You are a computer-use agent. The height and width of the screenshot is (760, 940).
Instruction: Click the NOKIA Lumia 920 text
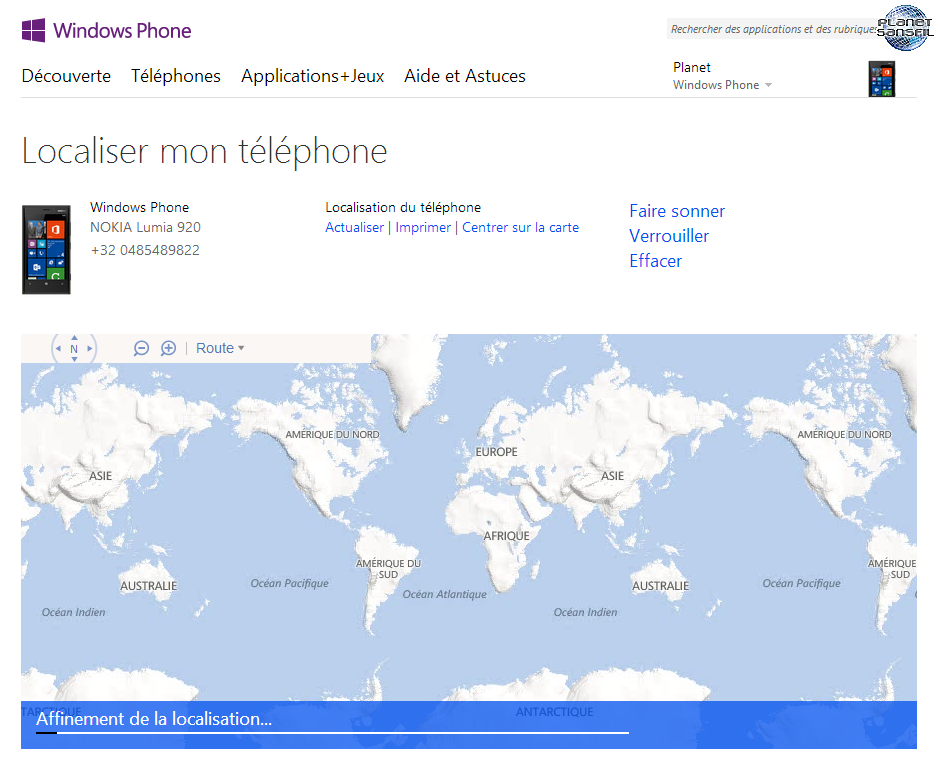click(146, 228)
